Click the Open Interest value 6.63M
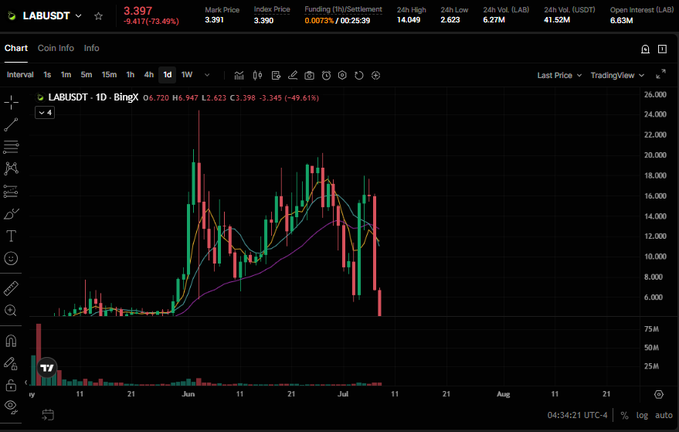Screen dimensions: 679x432 click(621, 20)
